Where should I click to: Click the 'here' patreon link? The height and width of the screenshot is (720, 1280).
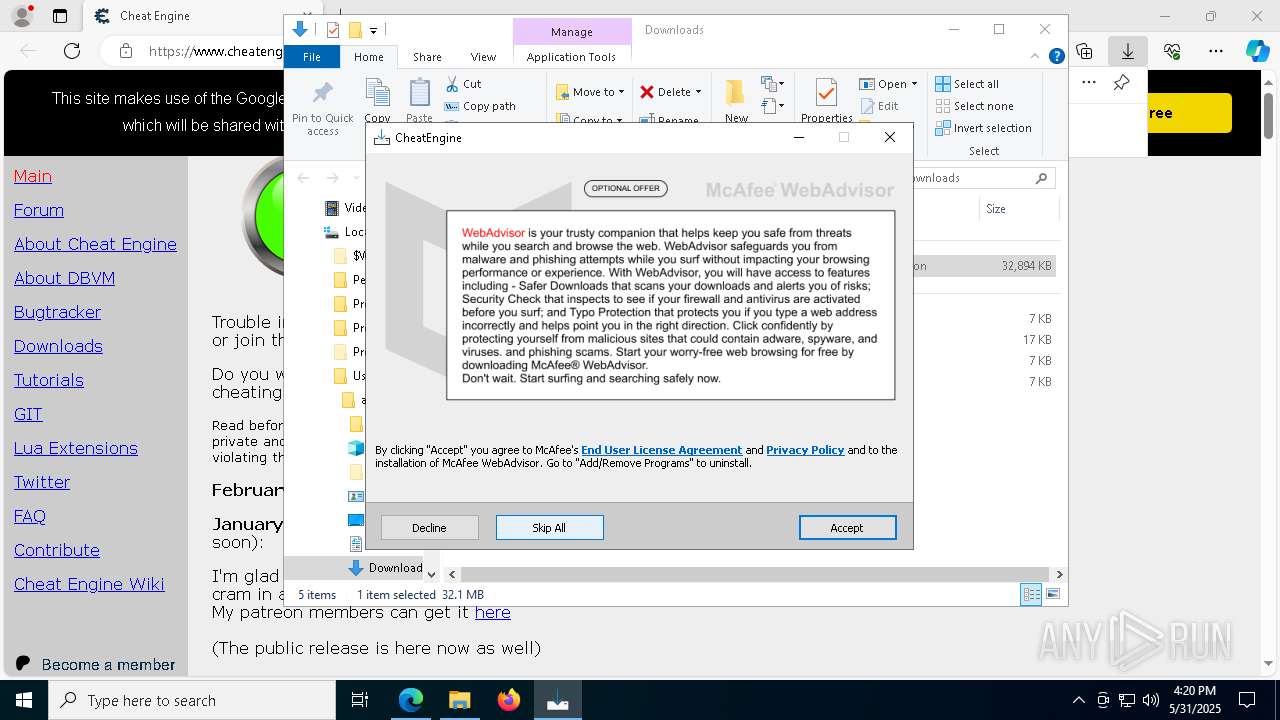[492, 612]
